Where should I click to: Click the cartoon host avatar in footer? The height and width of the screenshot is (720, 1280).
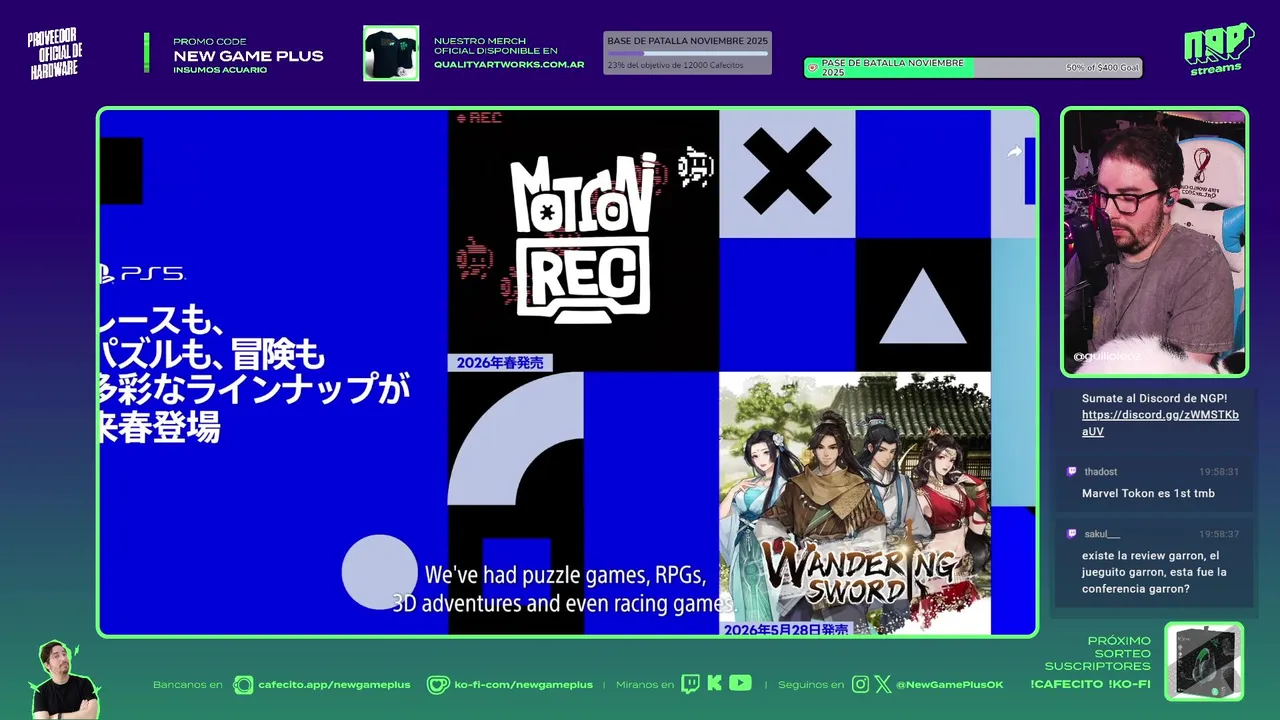66,680
